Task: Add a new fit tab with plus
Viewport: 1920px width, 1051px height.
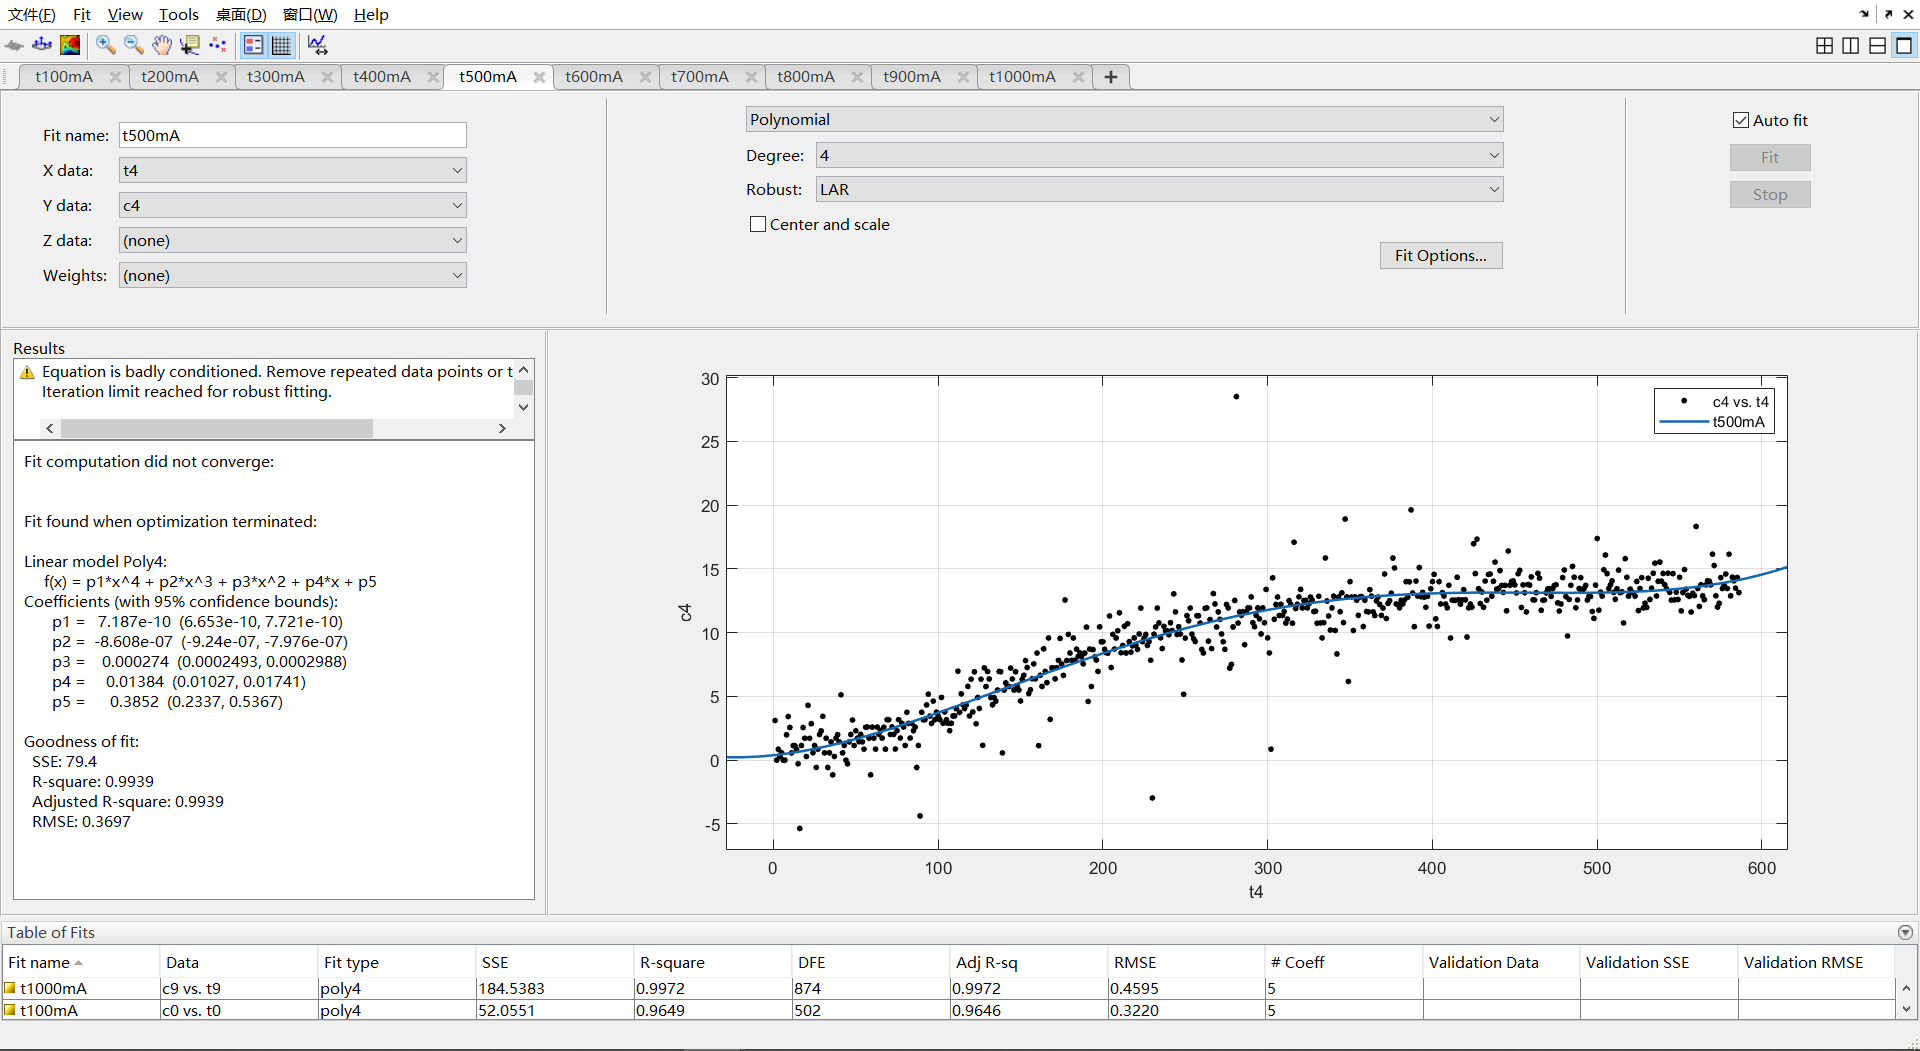Action: pos(1111,77)
